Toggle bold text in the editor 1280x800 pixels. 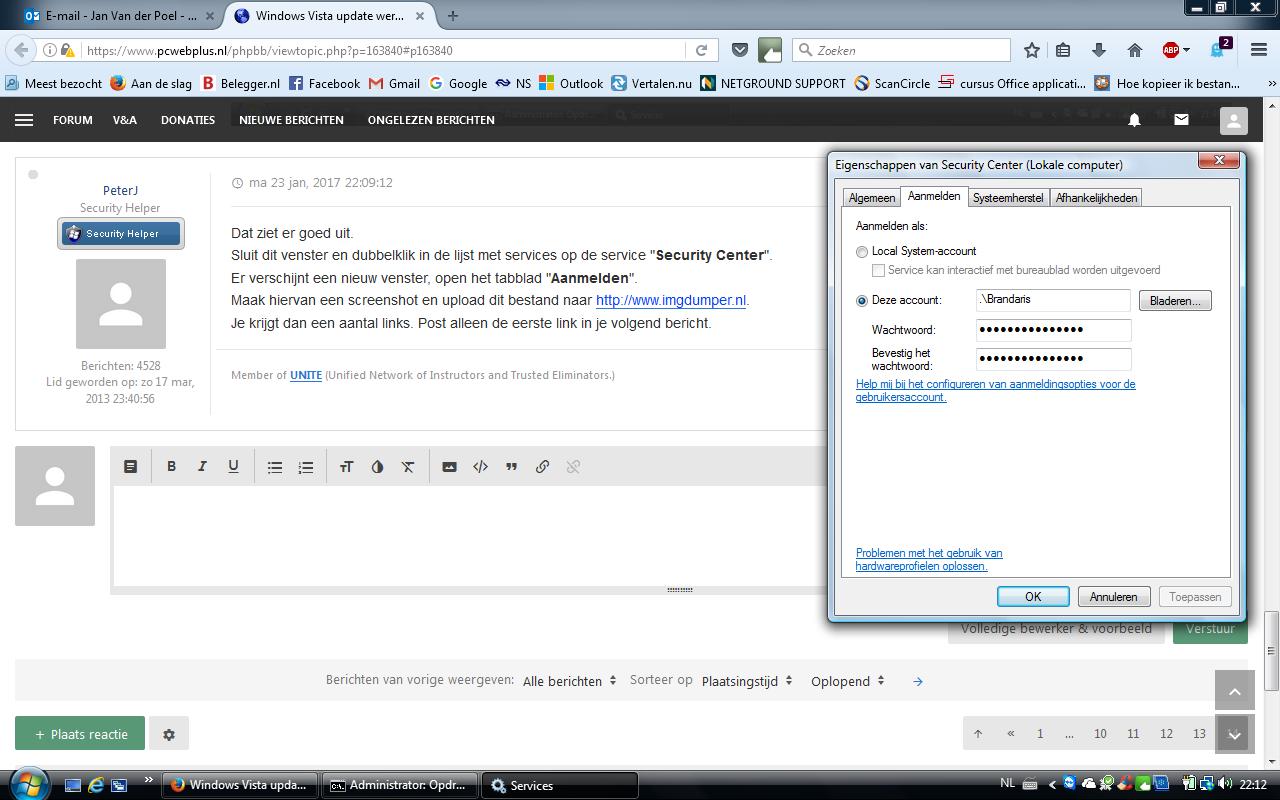(x=171, y=467)
